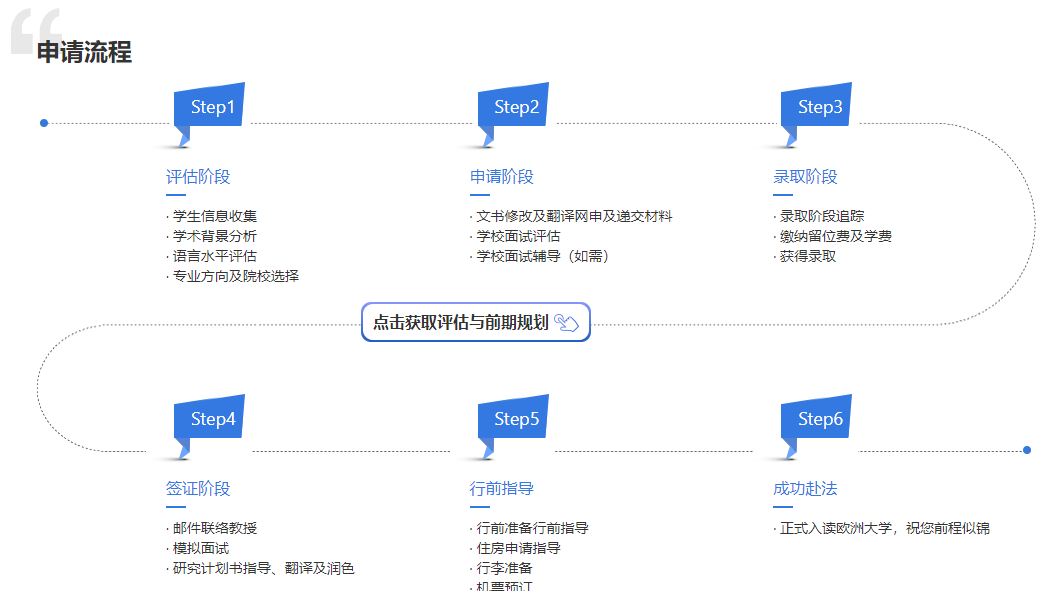This screenshot has width=1043, height=591.
Task: Select the 成功赴法 heading
Action: coord(805,489)
